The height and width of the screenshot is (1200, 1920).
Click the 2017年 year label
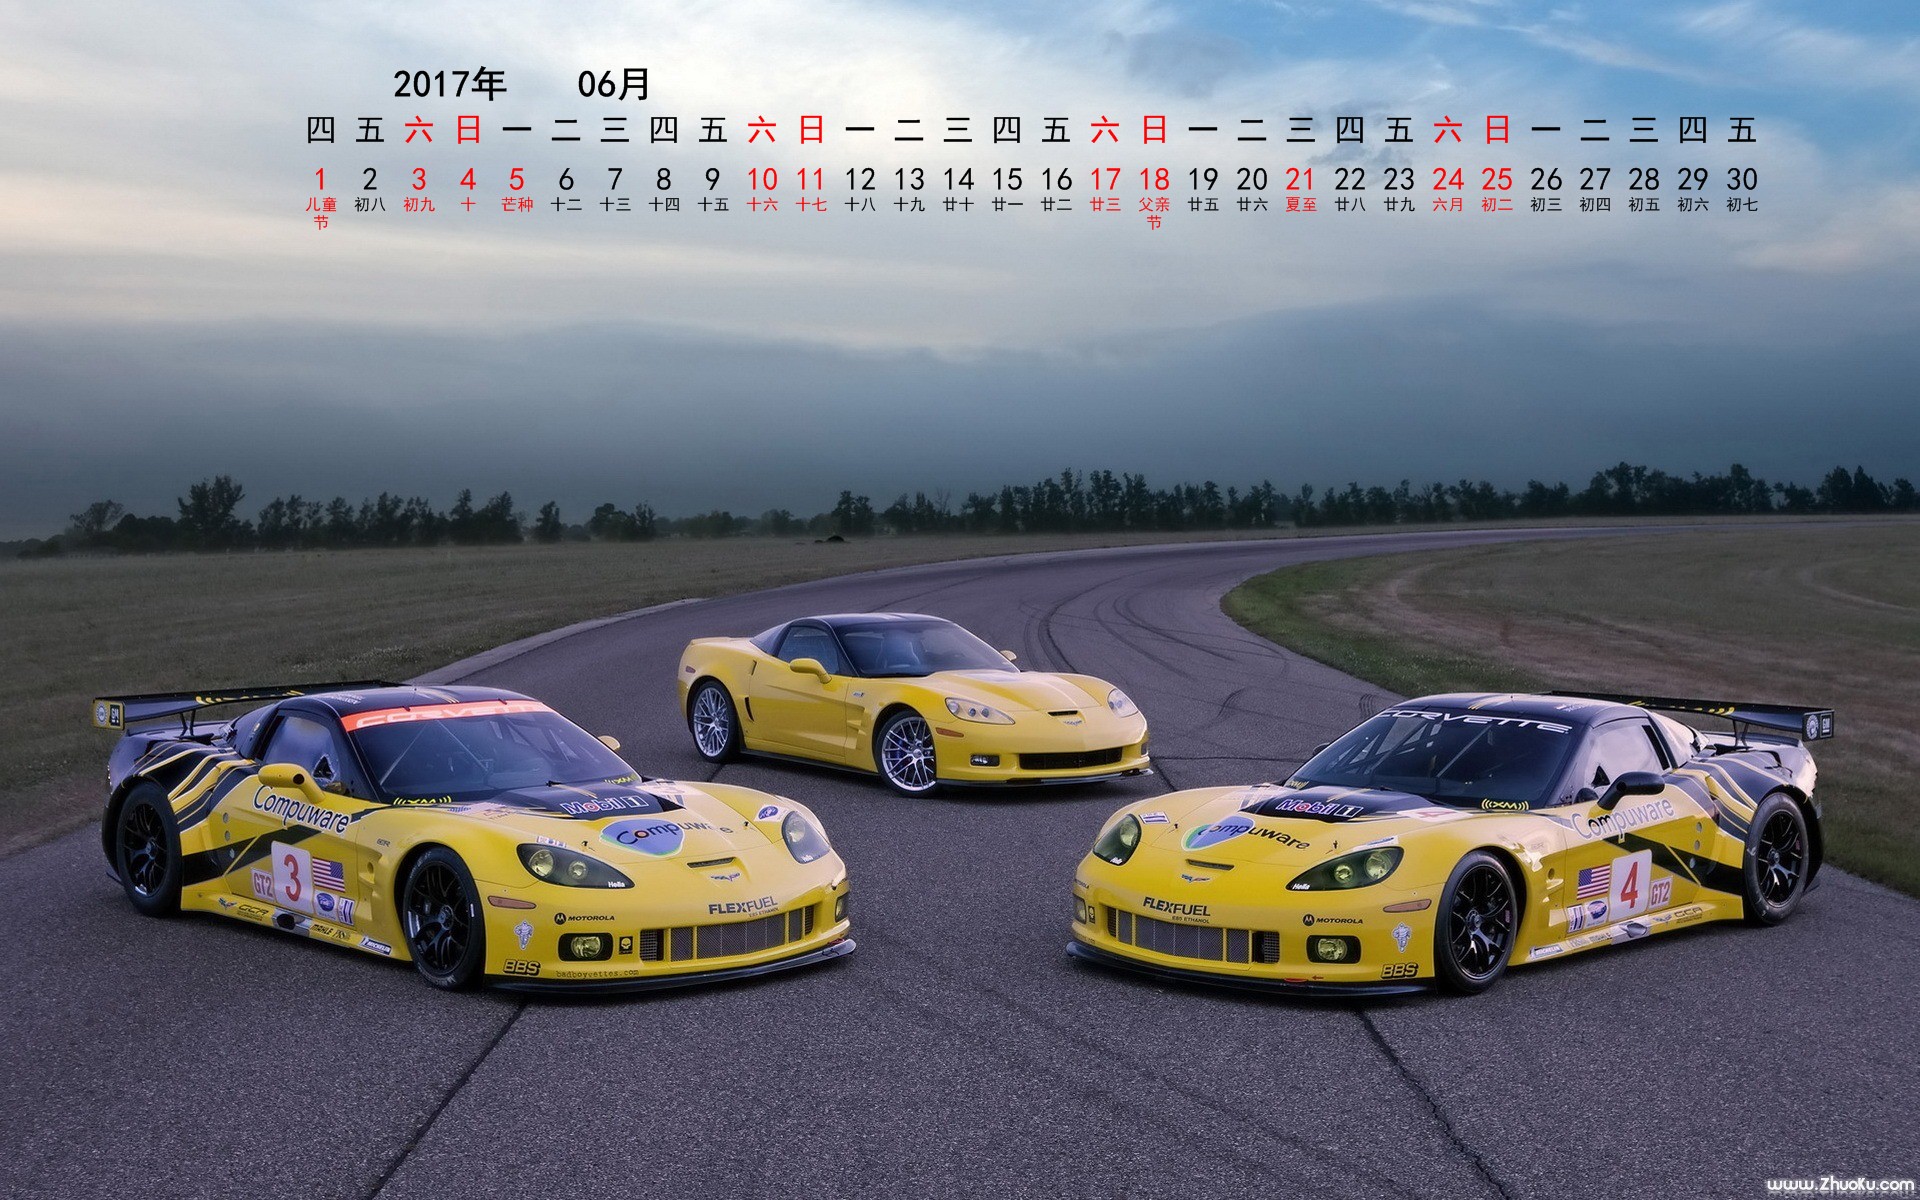(x=449, y=84)
